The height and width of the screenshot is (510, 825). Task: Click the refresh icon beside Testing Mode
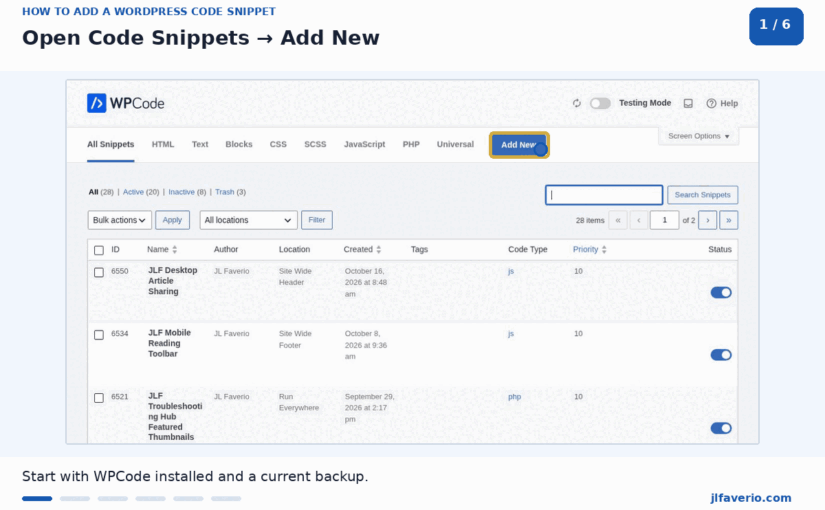pos(577,103)
